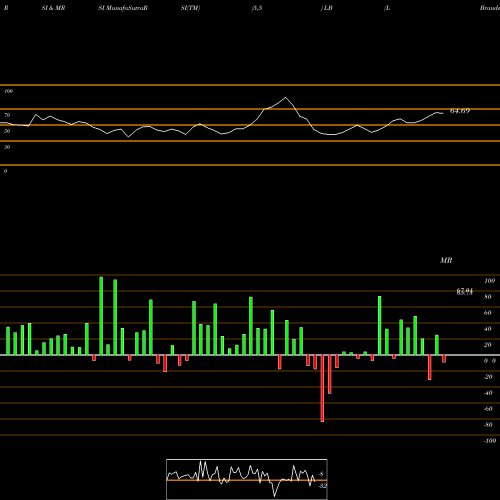Click the -32 label in mini chart
This screenshot has height=500, width=500.
click(322, 486)
